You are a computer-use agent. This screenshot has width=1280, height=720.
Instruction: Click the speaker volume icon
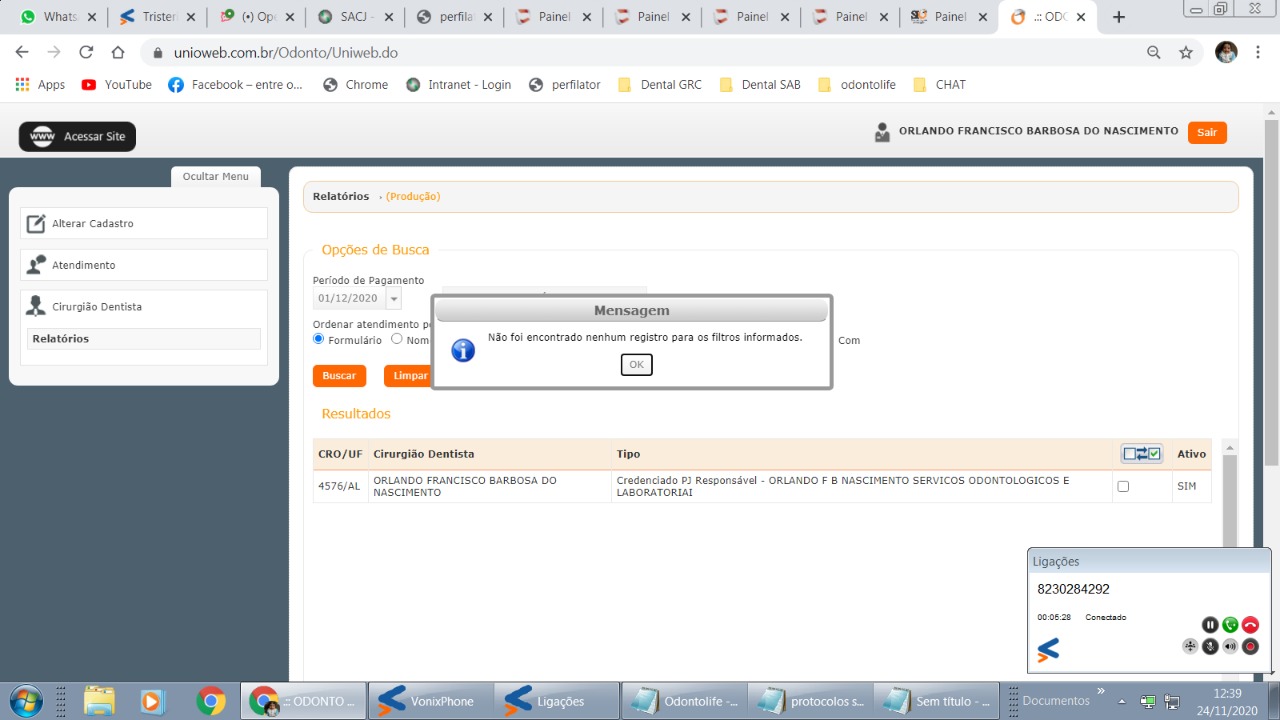click(1230, 646)
